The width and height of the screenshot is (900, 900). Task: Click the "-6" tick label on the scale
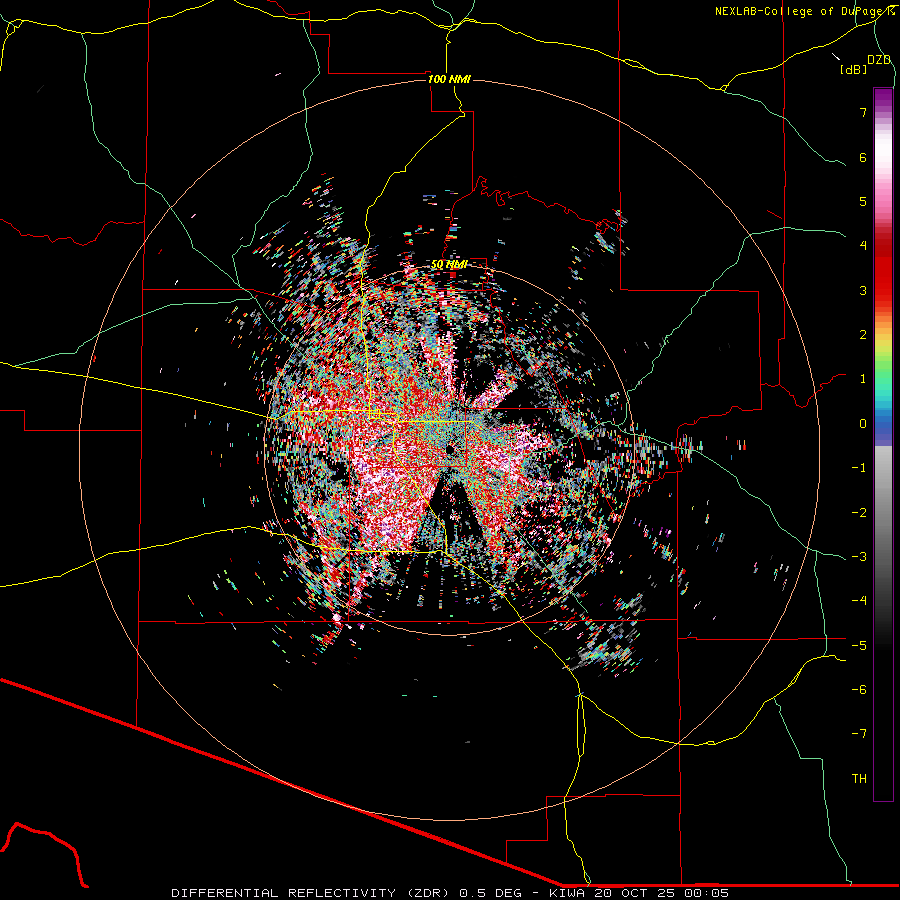[859, 690]
